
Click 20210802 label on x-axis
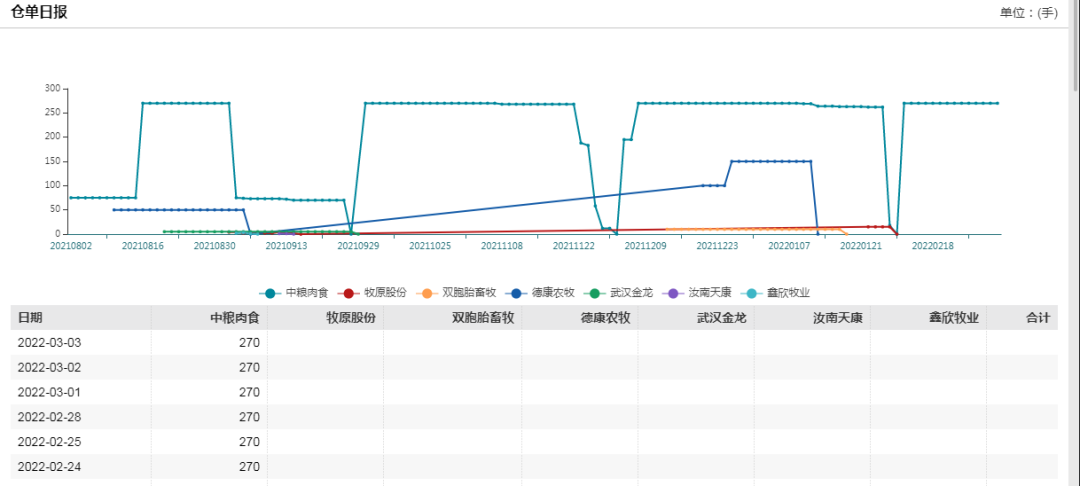[70, 245]
